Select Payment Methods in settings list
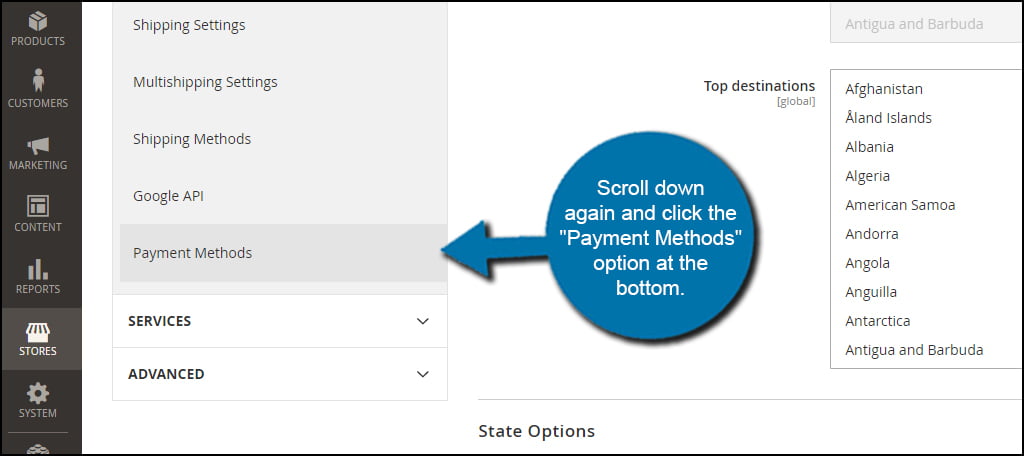 click(x=283, y=253)
